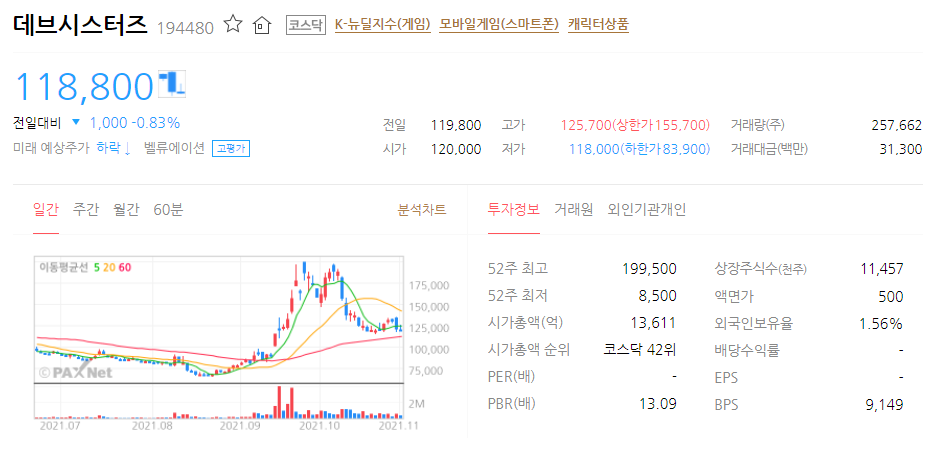Viewport: 940px width, 450px height.
Task: Click the 코스닥 market badge
Action: [x=305, y=25]
